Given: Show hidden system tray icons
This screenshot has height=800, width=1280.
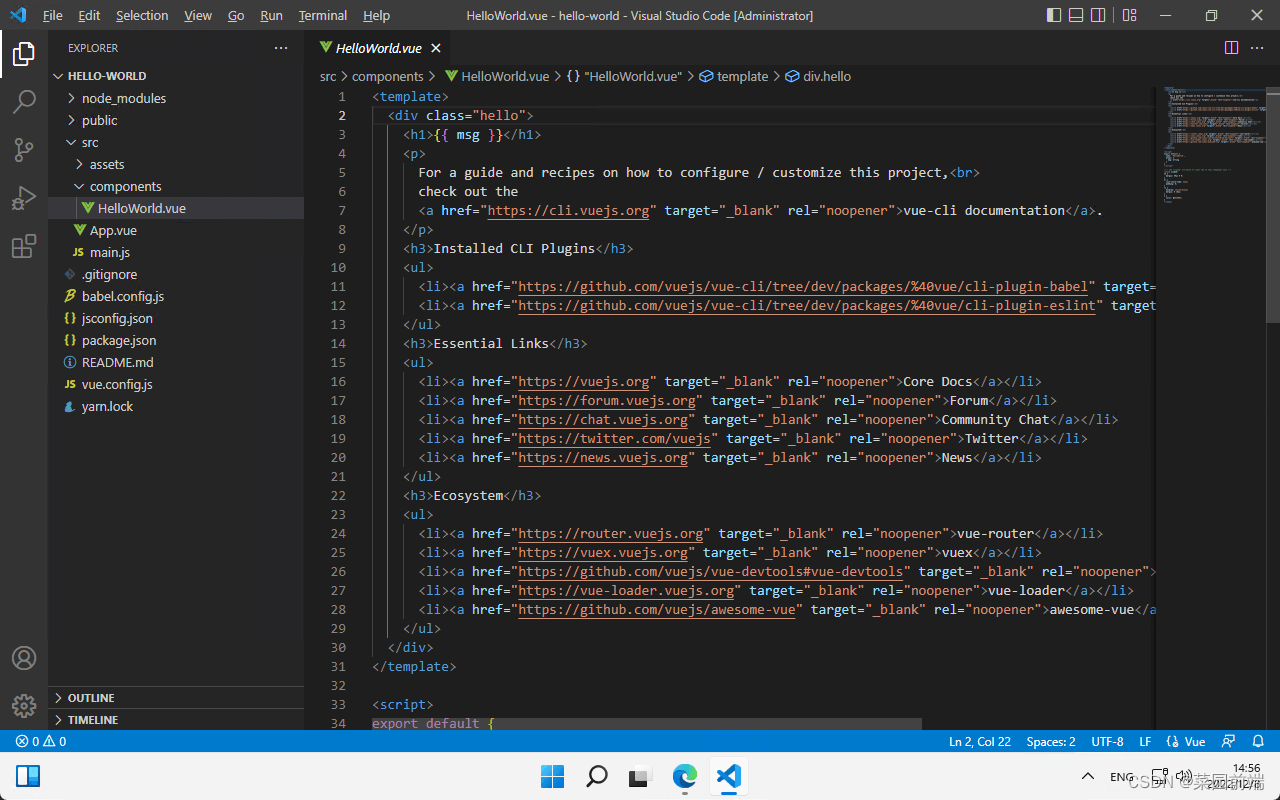Looking at the screenshot, I should coord(1088,777).
